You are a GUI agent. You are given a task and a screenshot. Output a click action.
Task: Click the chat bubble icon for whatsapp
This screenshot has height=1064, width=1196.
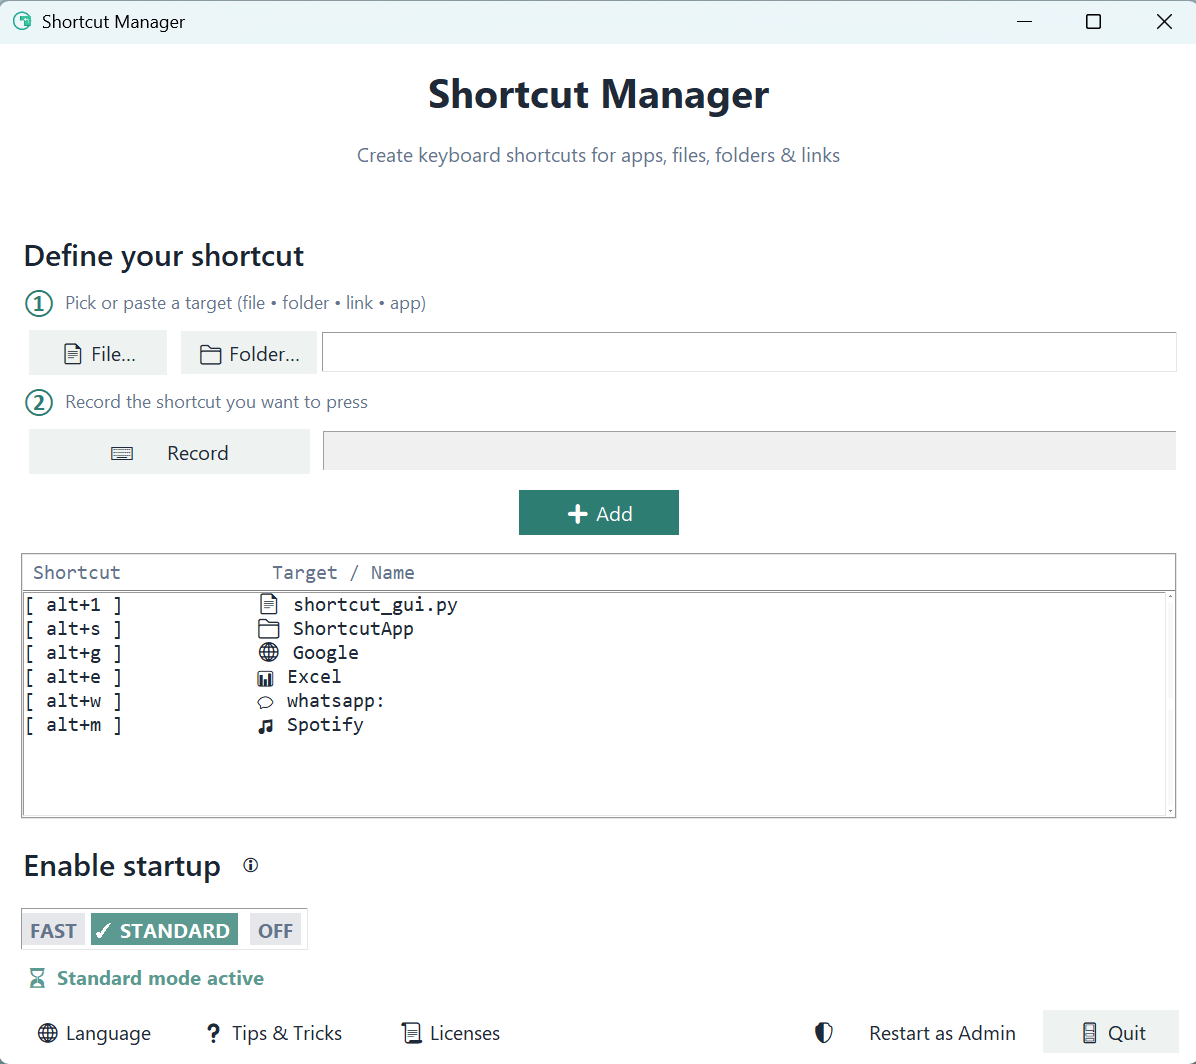tap(265, 702)
